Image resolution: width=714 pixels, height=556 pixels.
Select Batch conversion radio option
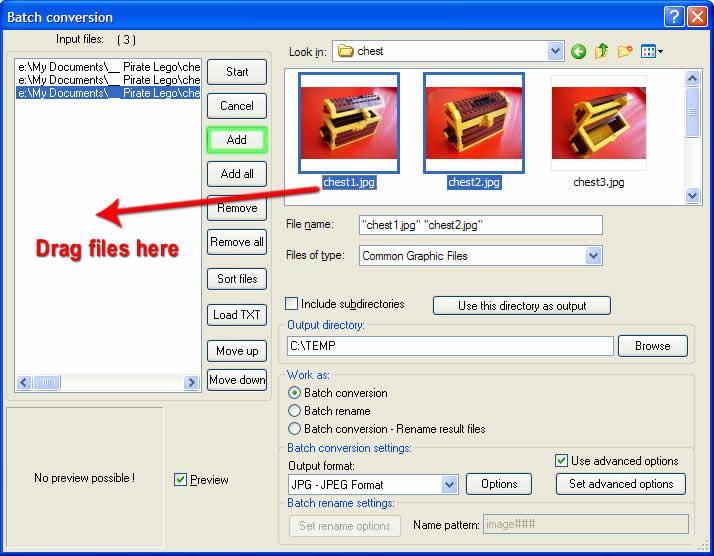[295, 393]
